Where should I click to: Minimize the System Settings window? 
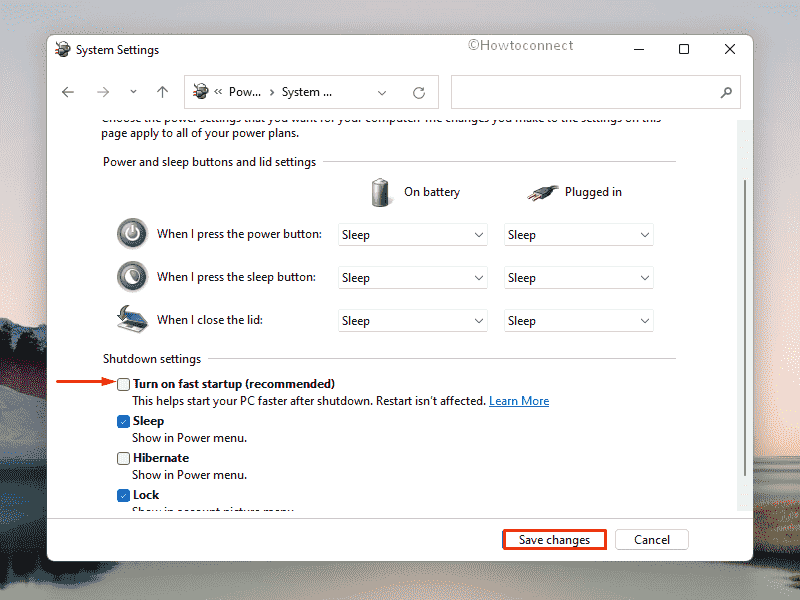click(x=639, y=49)
